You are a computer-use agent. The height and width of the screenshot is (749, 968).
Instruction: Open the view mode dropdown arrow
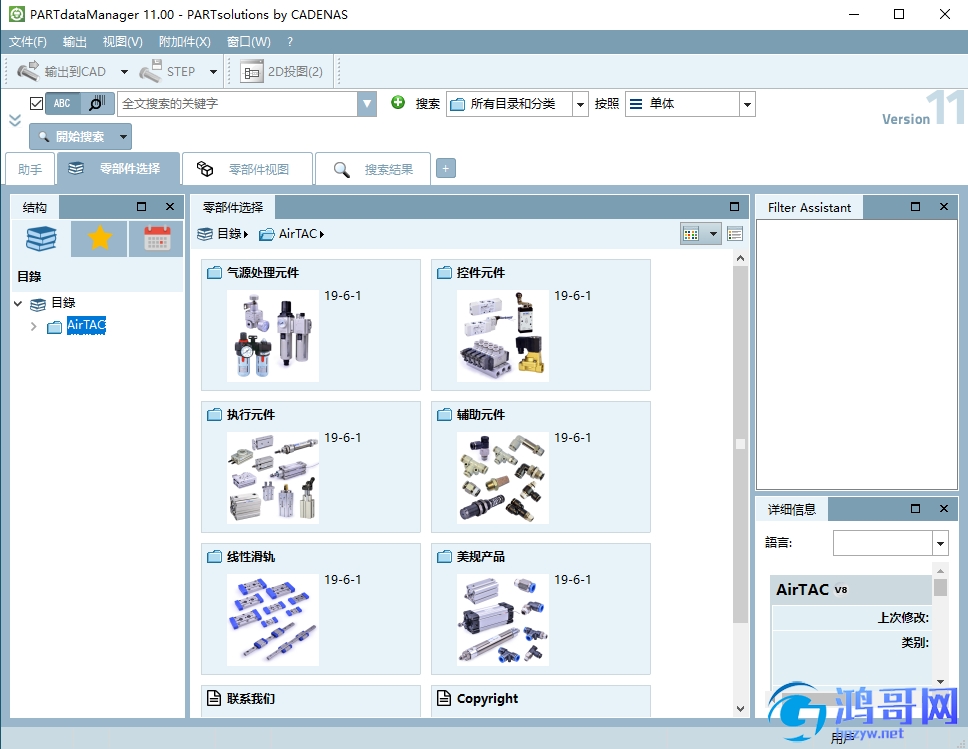713,234
